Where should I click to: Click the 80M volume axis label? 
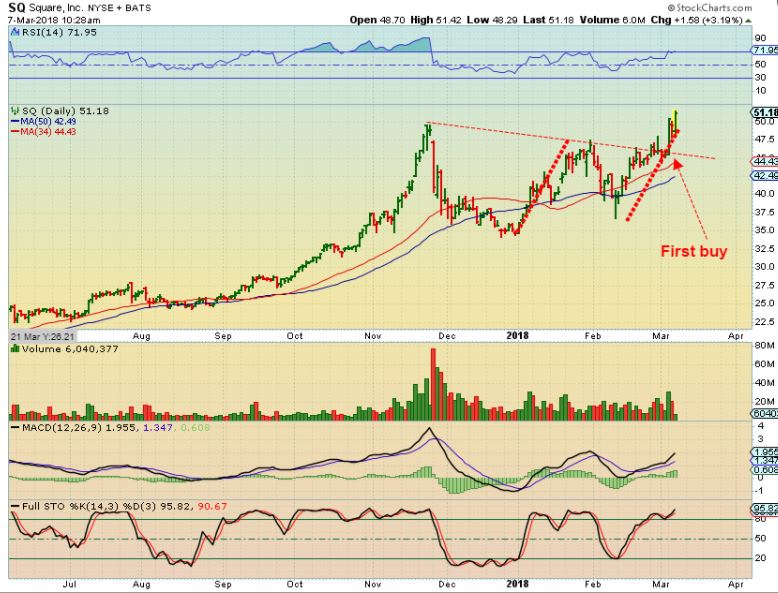[765, 345]
